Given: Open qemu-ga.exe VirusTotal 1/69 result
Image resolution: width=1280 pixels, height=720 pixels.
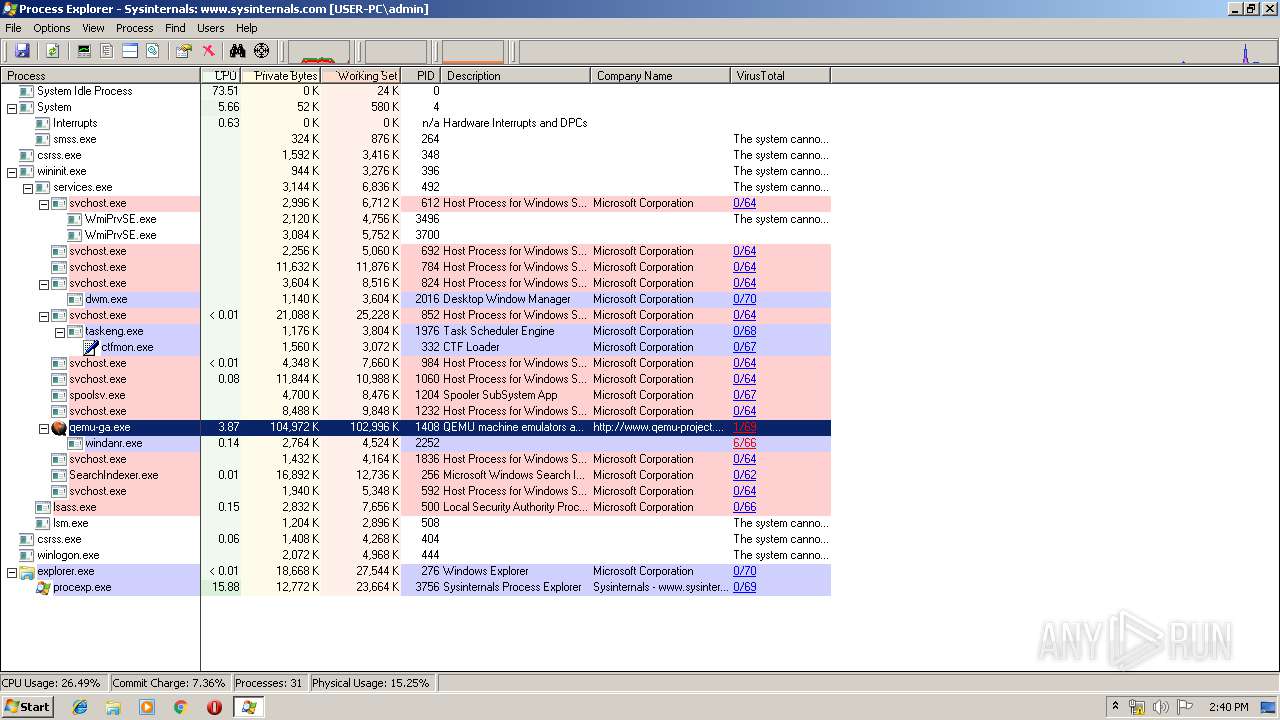Looking at the screenshot, I should pos(744,427).
